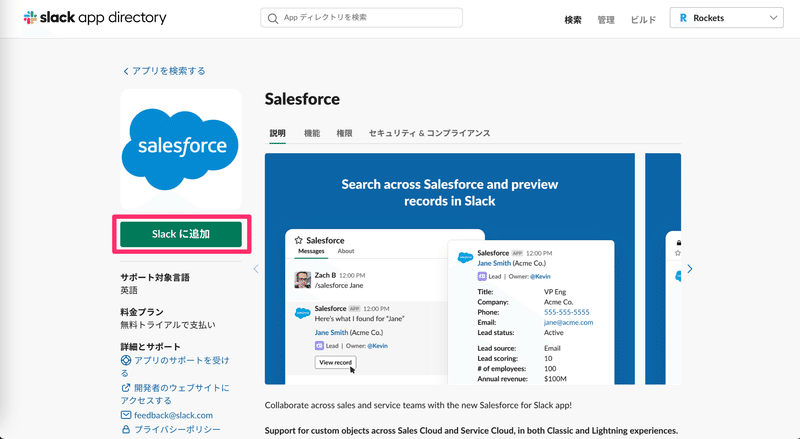The image size is (800, 439).
Task: Go back via アプリを検索する link
Action: point(164,71)
